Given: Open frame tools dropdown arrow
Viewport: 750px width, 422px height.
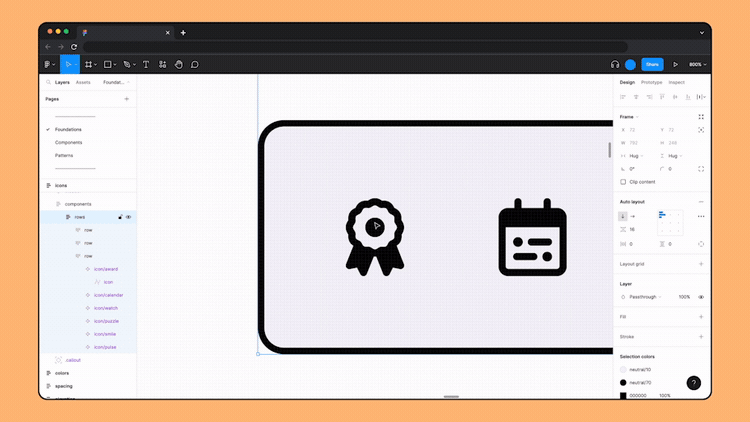Looking at the screenshot, I should coord(96,65).
